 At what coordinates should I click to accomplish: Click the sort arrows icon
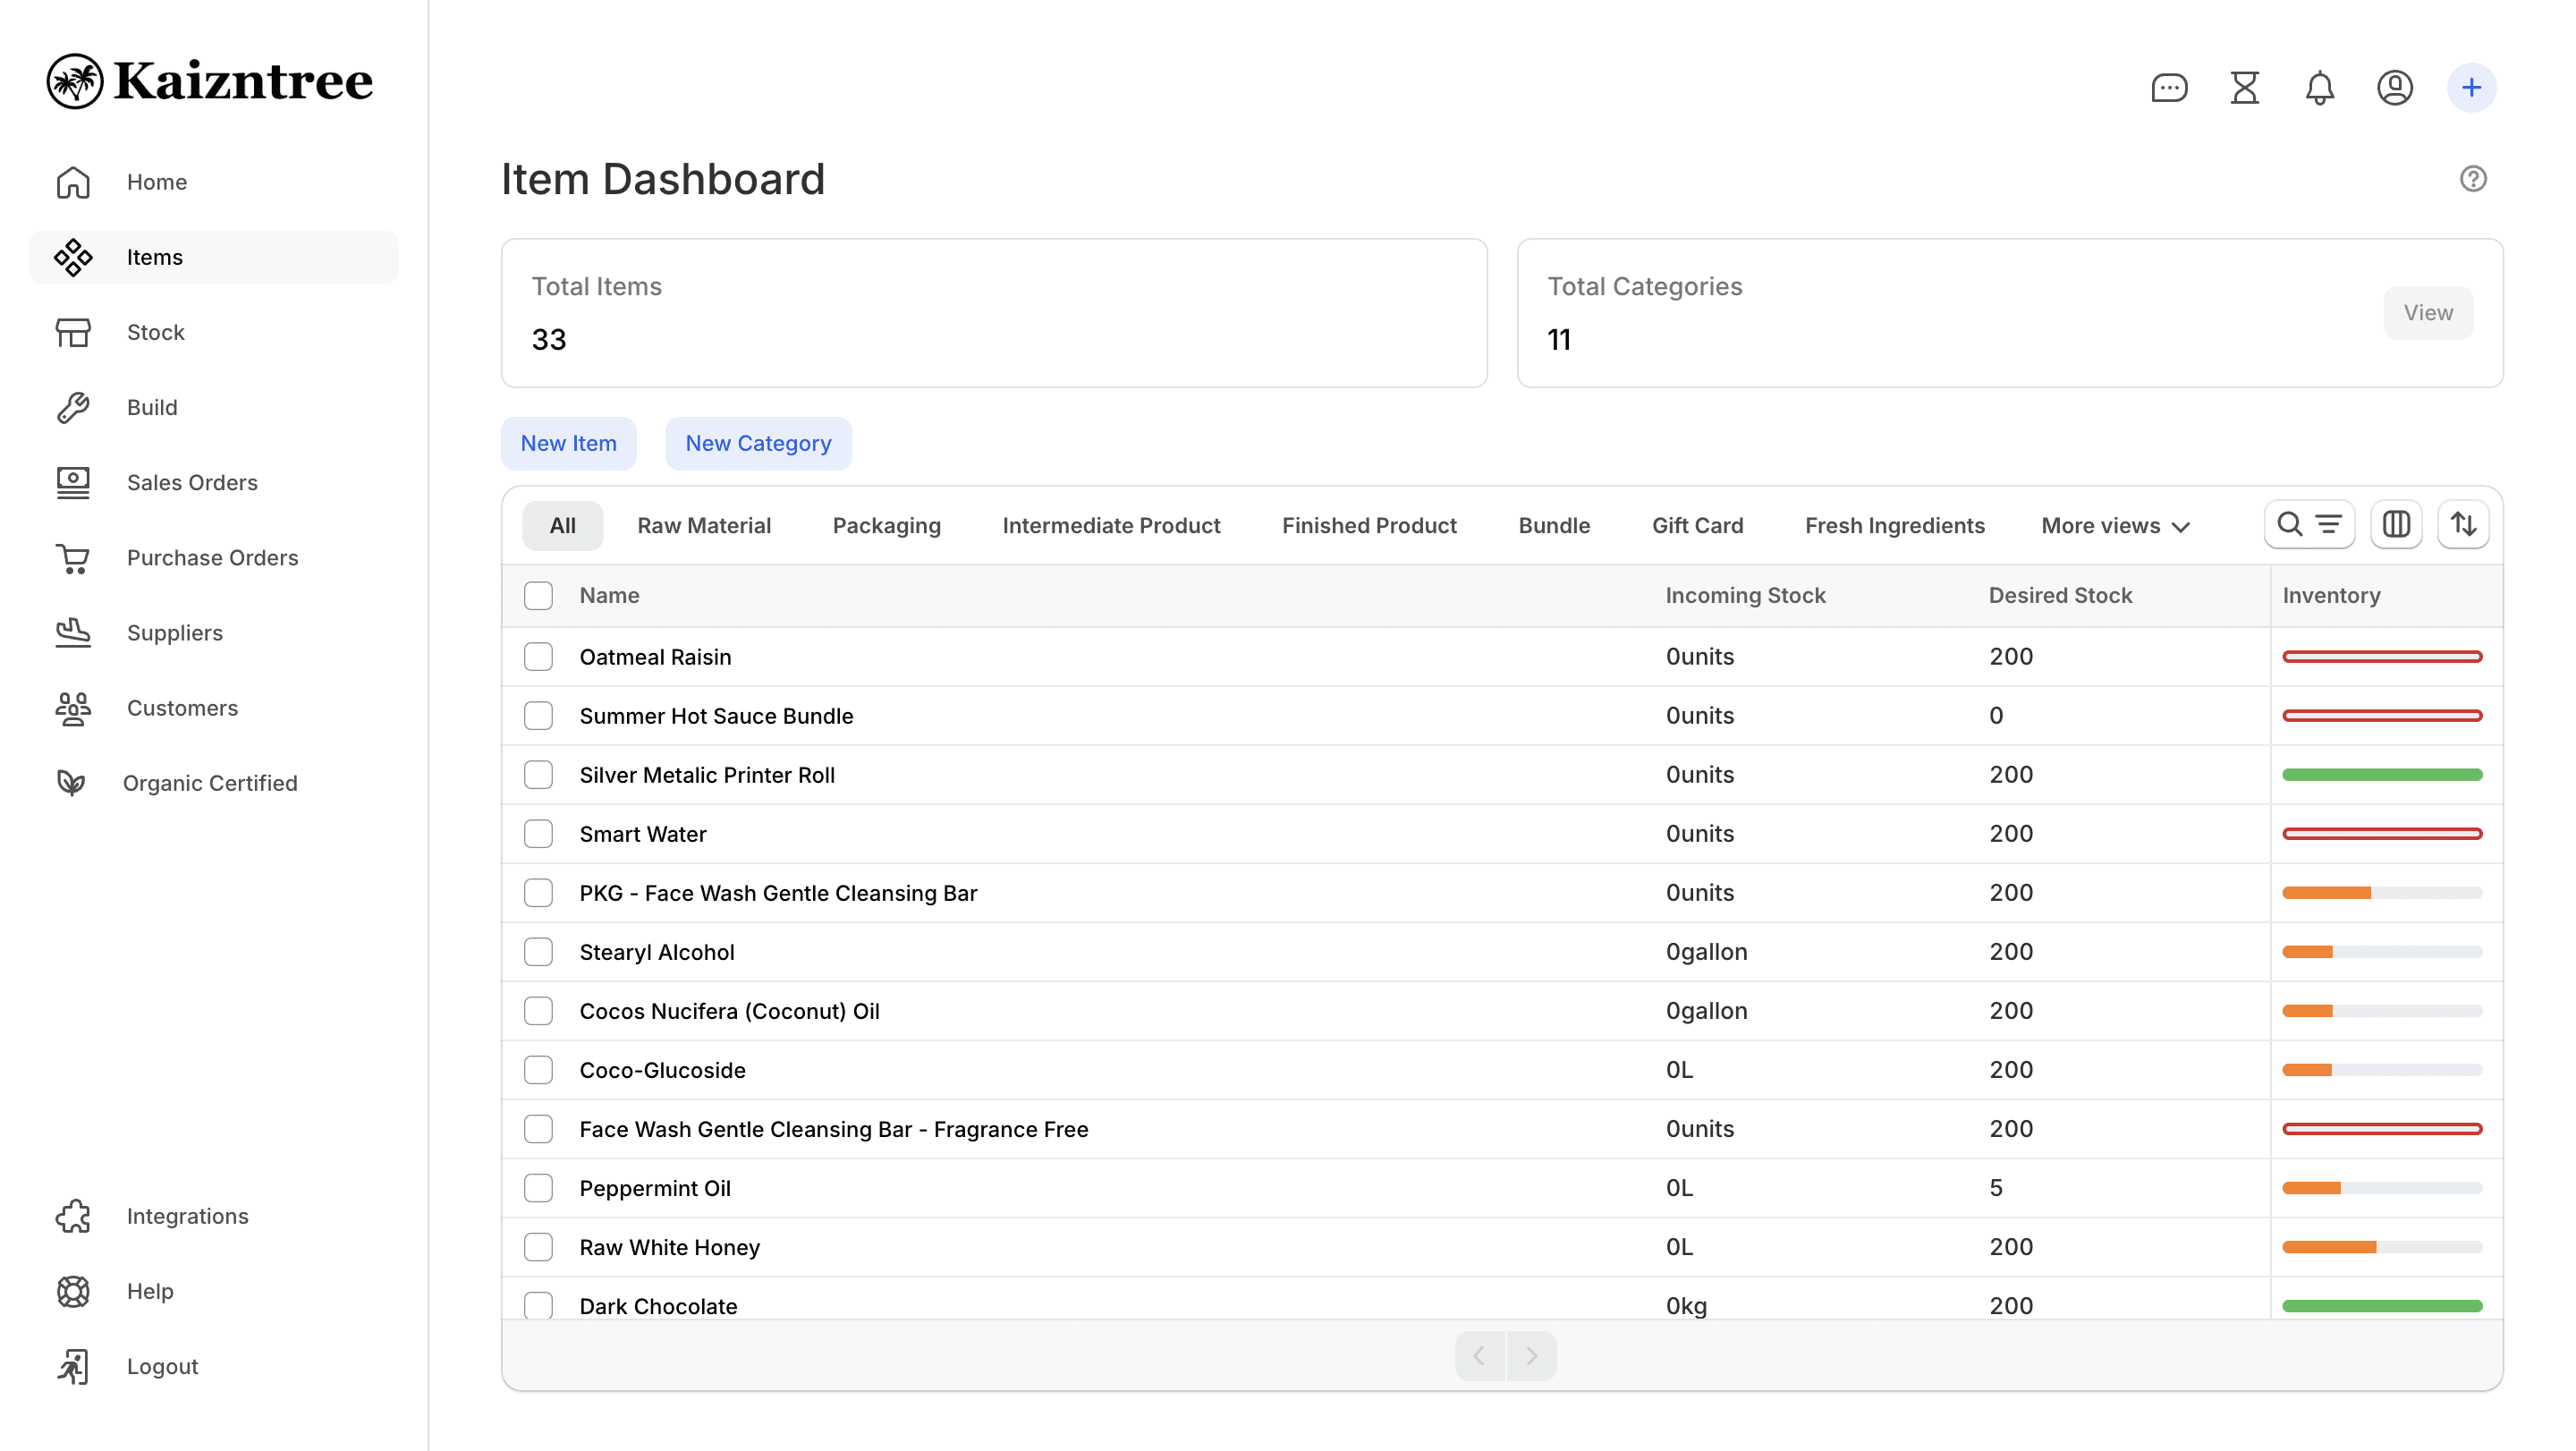(2463, 524)
